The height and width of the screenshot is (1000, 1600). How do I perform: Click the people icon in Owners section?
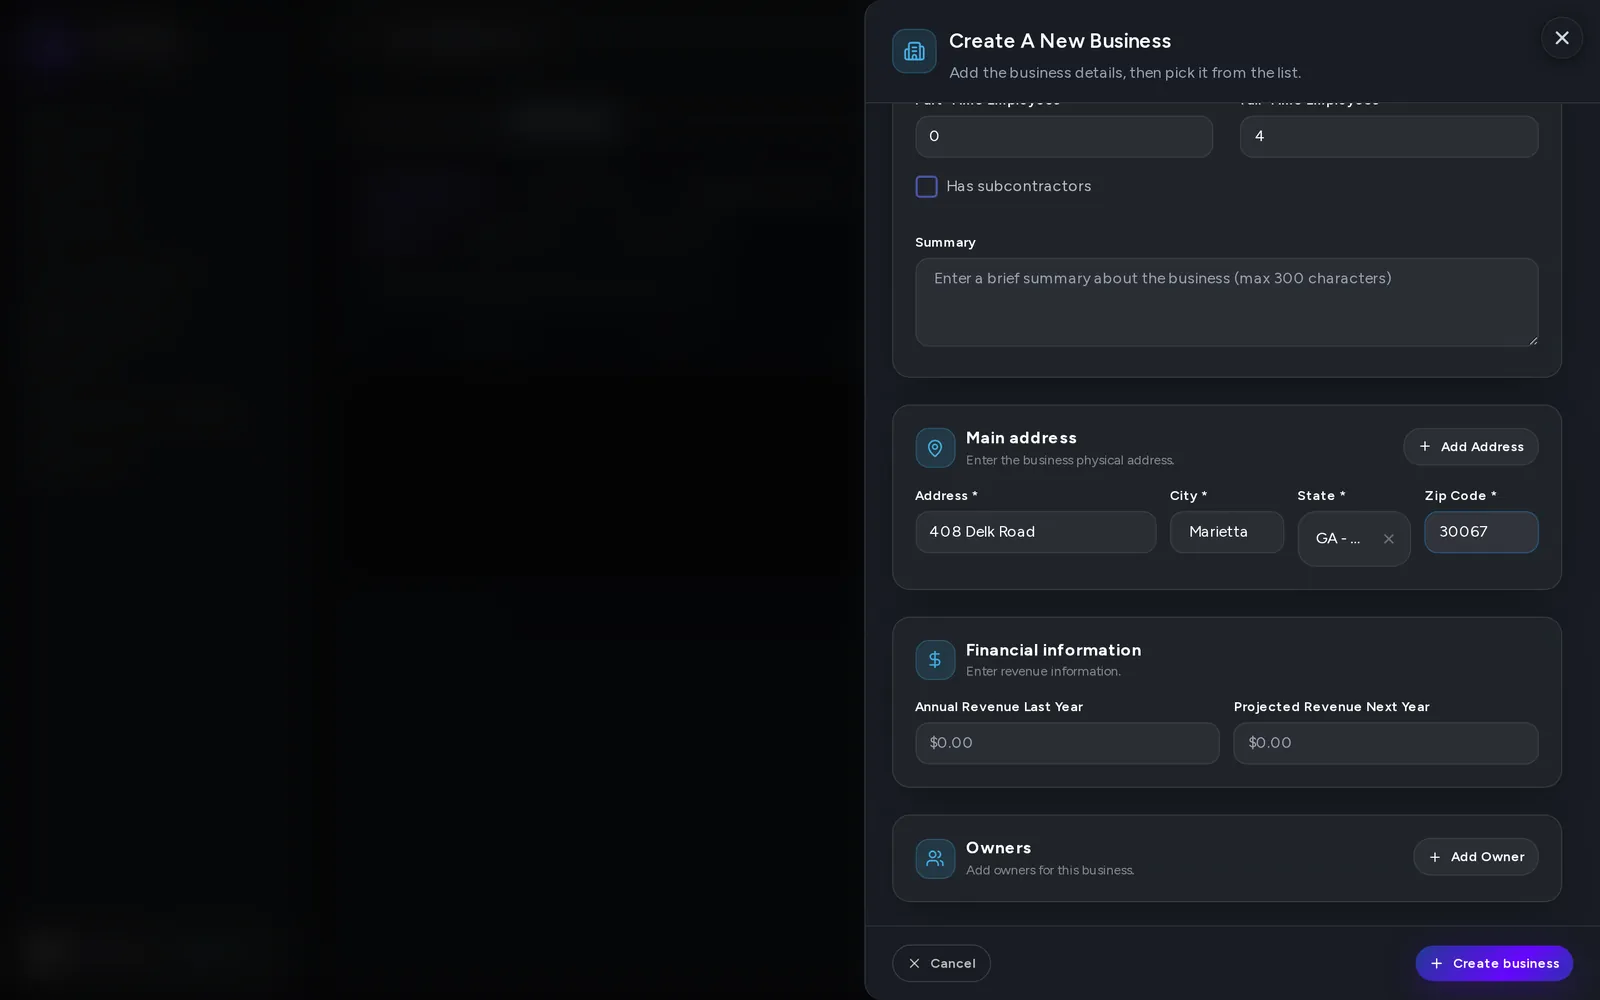[935, 858]
